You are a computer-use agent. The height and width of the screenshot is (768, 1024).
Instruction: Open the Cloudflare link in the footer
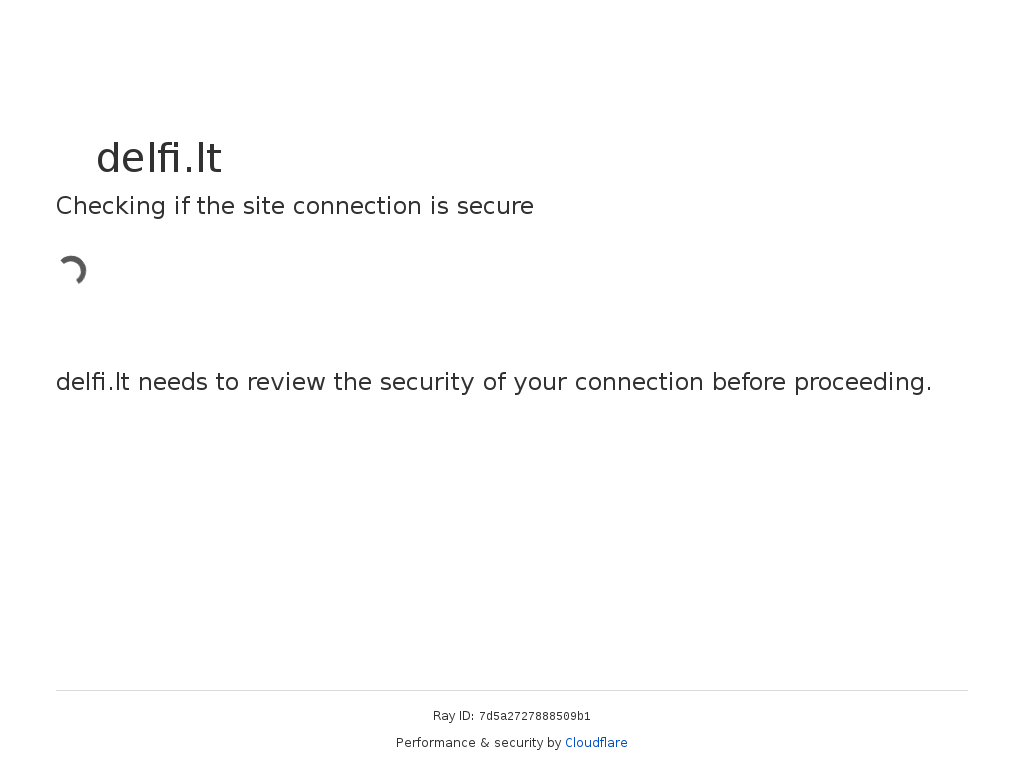click(596, 743)
